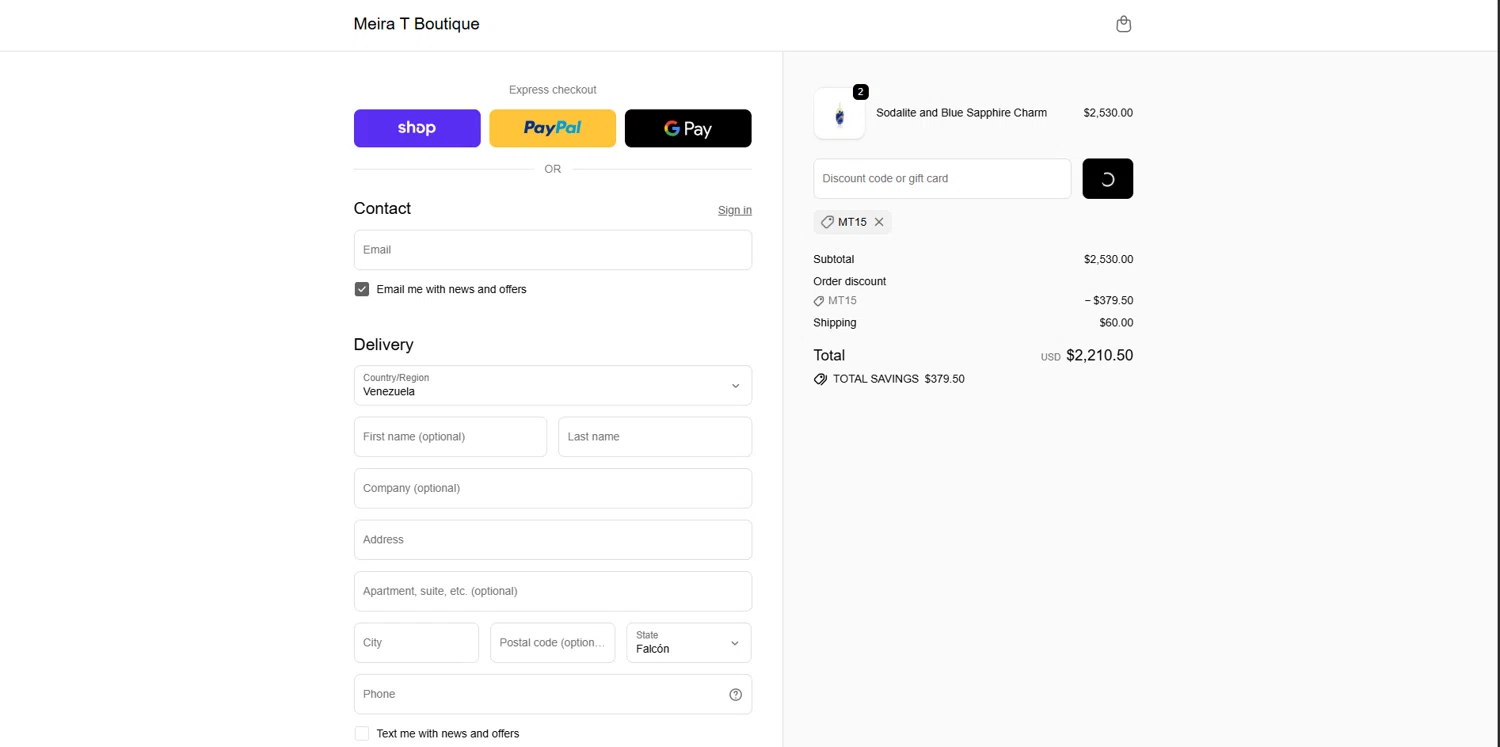Image resolution: width=1500 pixels, height=747 pixels.
Task: Check Text me with news and offers
Action: [362, 734]
